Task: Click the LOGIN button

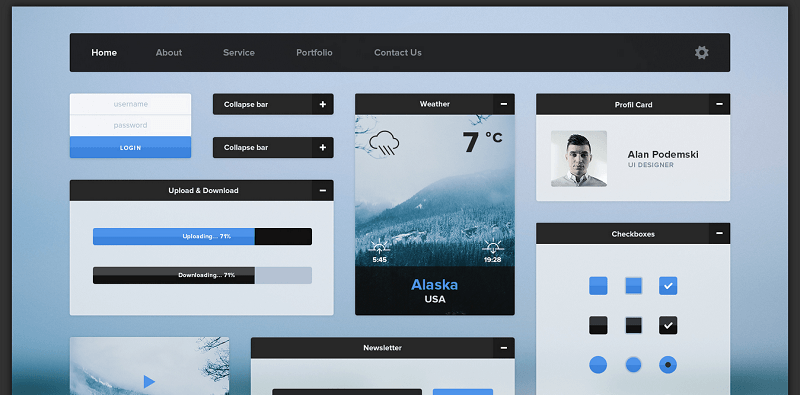Action: (131, 147)
